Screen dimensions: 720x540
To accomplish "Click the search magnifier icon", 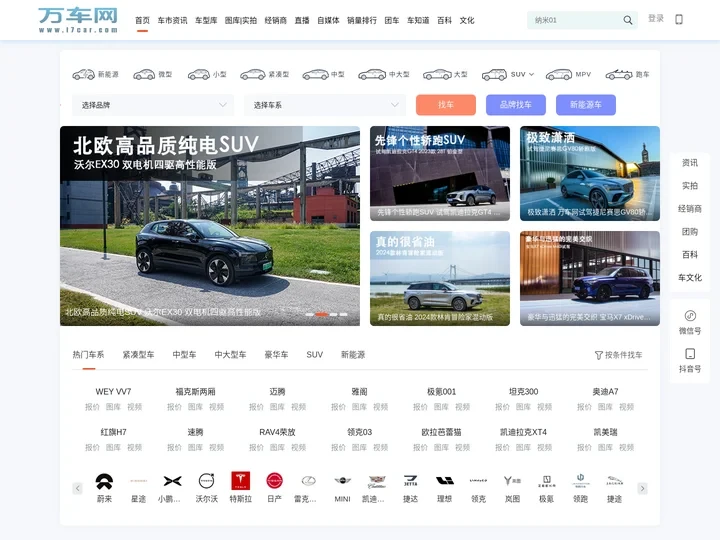I will pos(627,20).
